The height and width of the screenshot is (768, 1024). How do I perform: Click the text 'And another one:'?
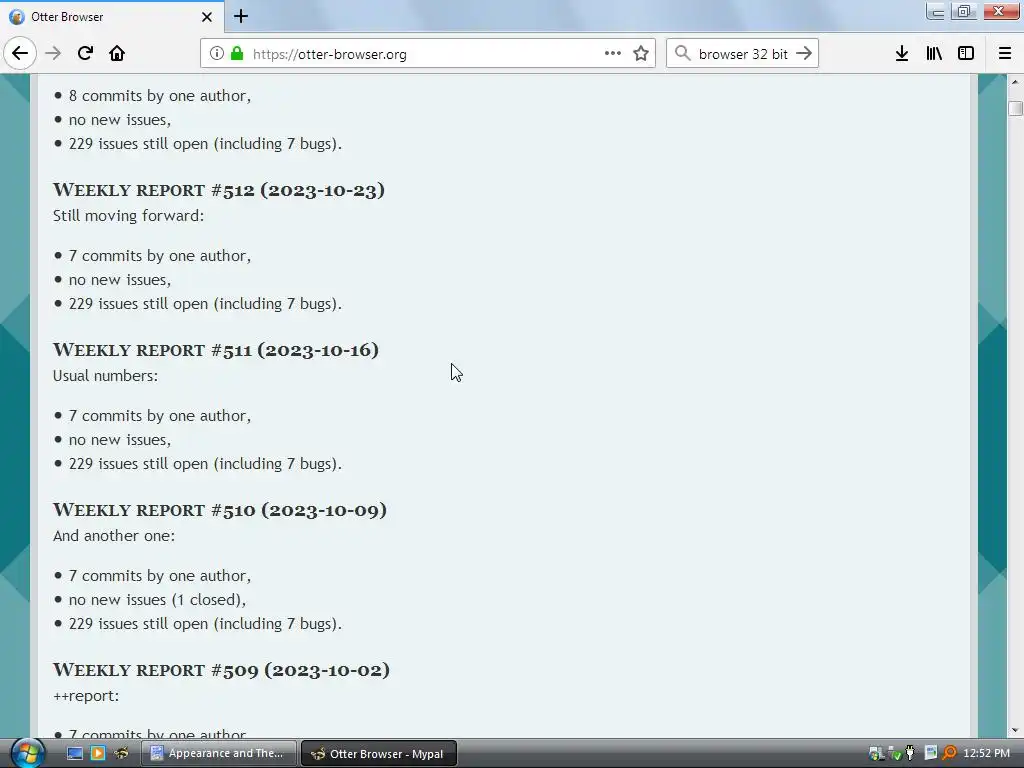point(114,536)
